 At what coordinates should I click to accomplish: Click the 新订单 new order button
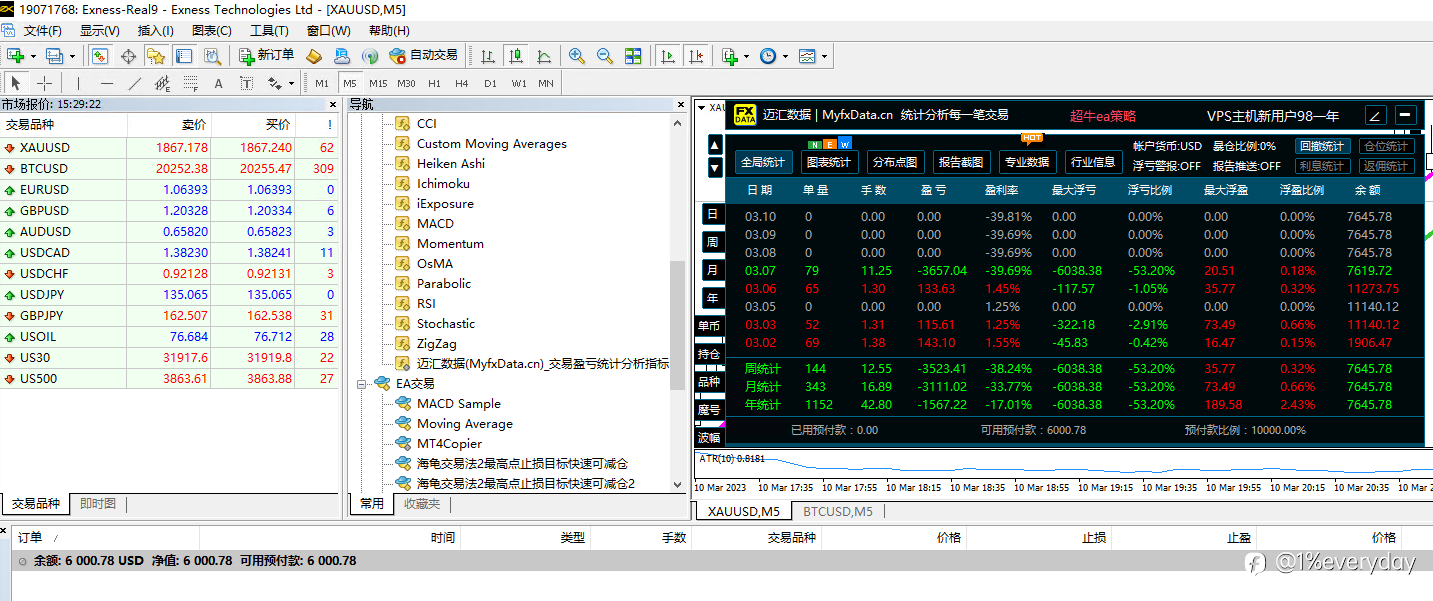266,56
